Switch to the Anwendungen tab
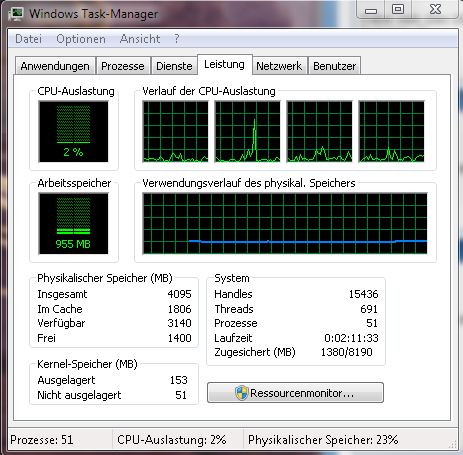The image size is (463, 455). (x=55, y=66)
